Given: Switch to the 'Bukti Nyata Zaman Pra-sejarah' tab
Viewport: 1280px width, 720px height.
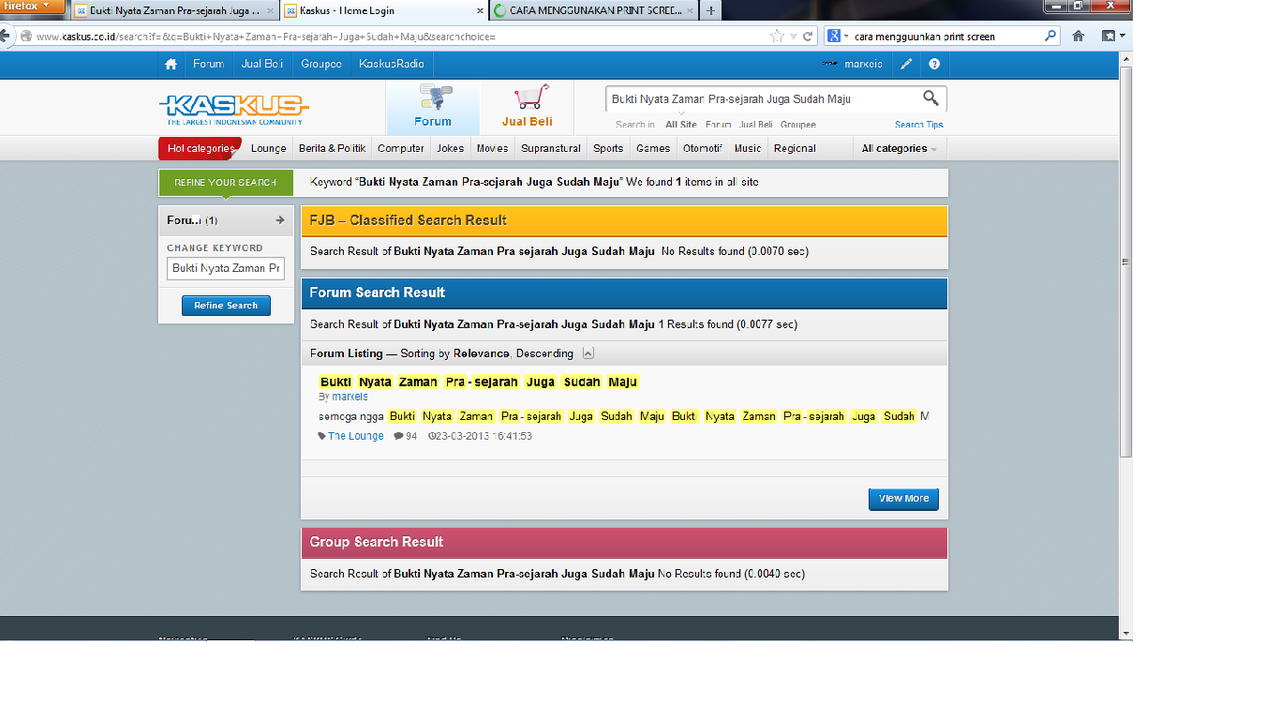Looking at the screenshot, I should click(174, 11).
